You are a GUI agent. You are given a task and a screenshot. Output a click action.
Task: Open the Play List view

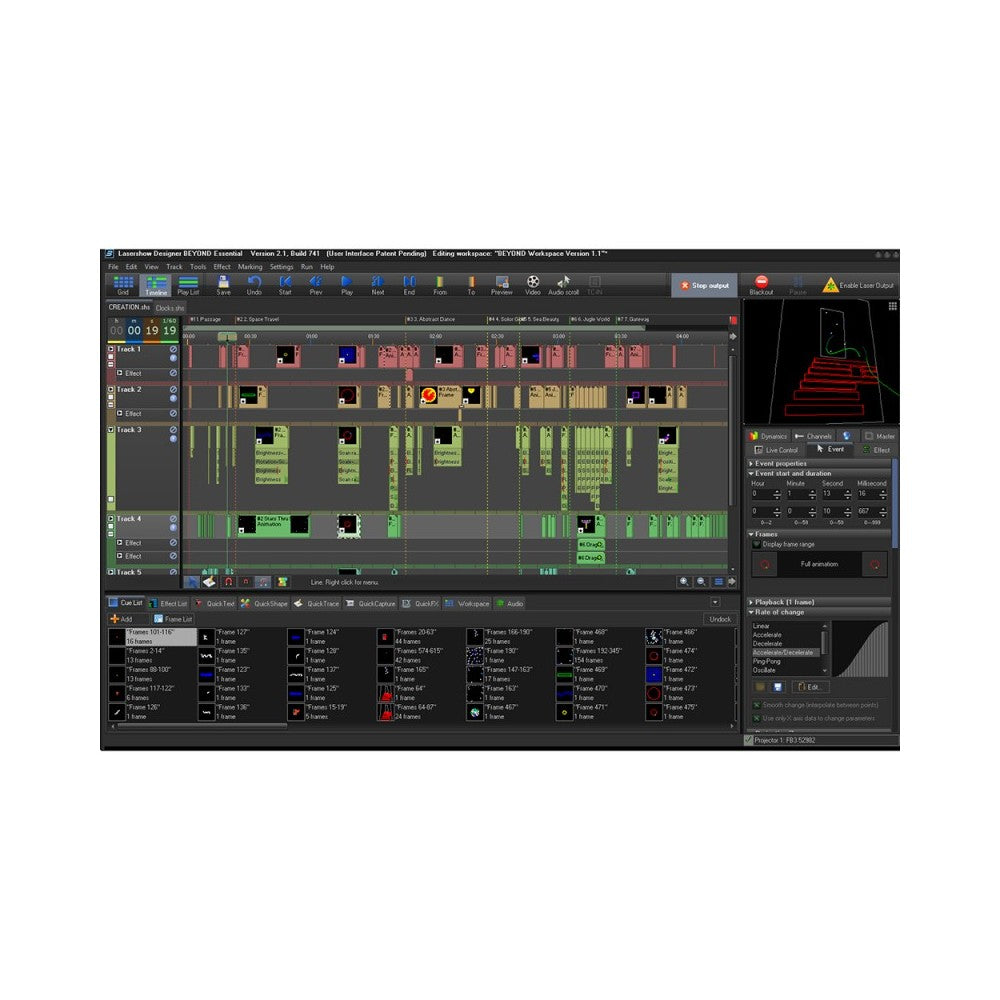[188, 285]
